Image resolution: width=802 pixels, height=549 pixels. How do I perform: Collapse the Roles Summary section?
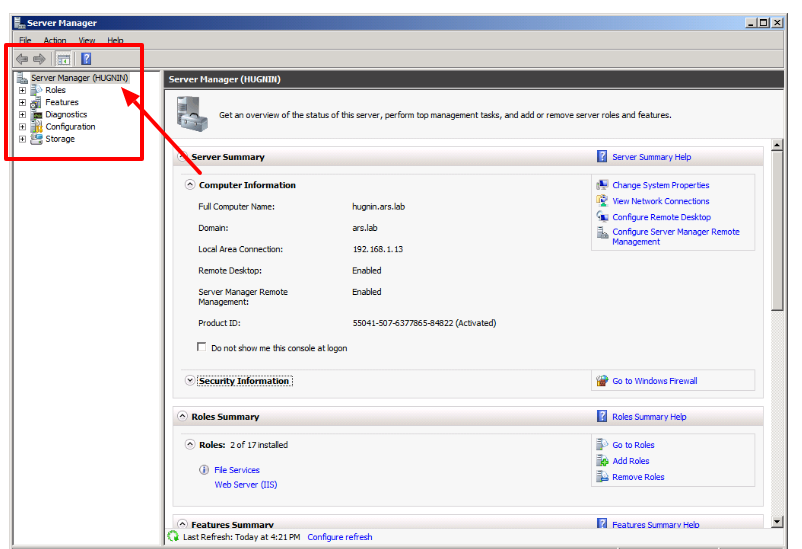click(x=182, y=416)
